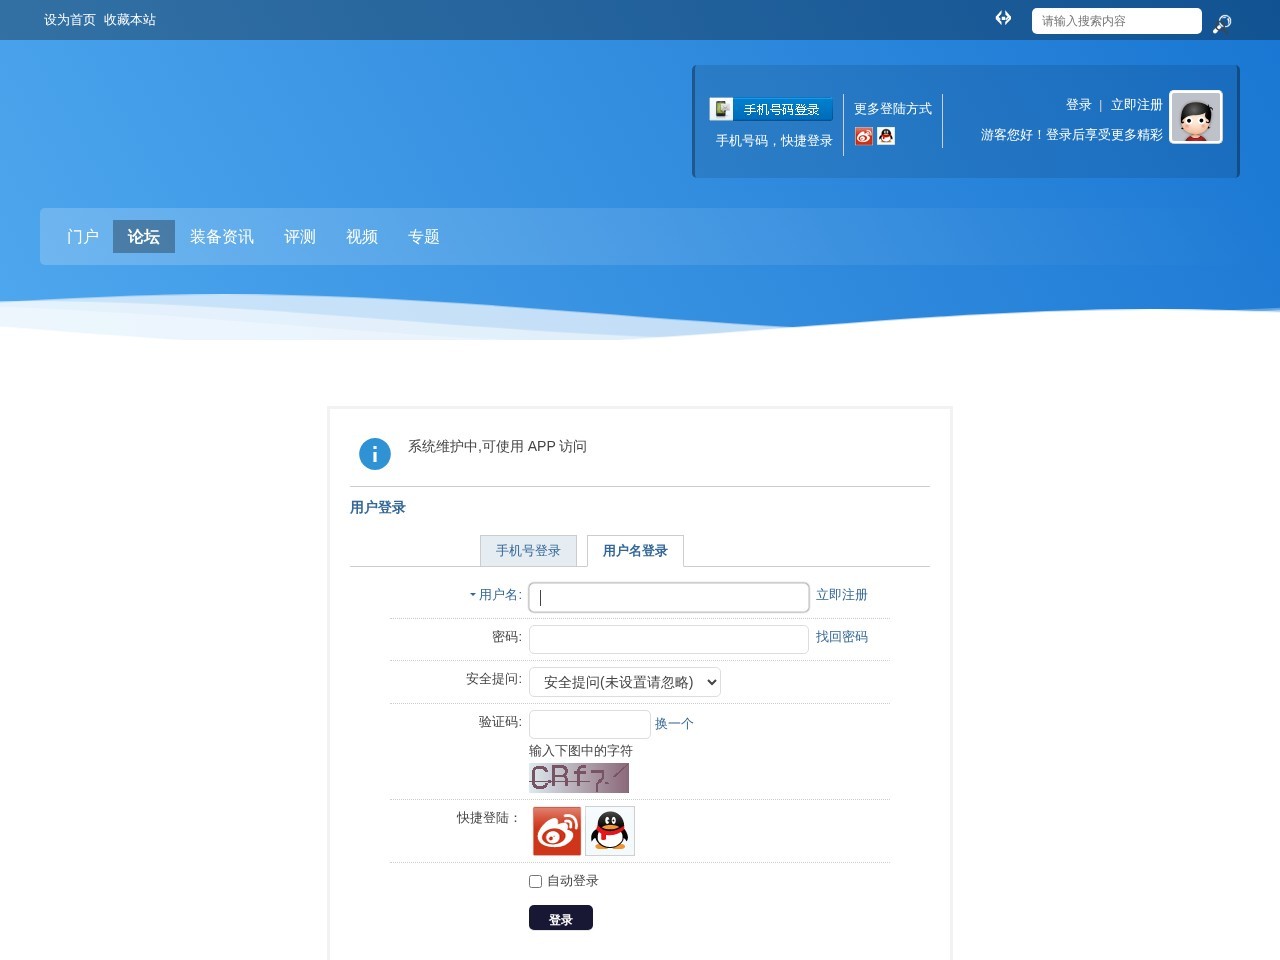Select the QQ icon under 更多登陆方式

[886, 136]
